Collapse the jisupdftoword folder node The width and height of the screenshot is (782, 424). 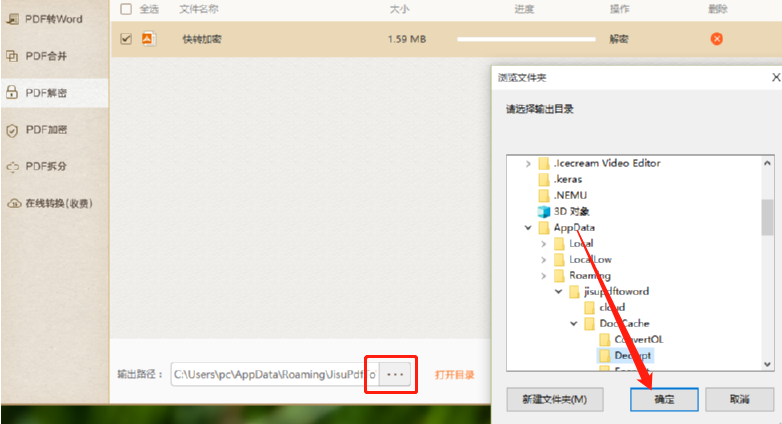coord(559,291)
